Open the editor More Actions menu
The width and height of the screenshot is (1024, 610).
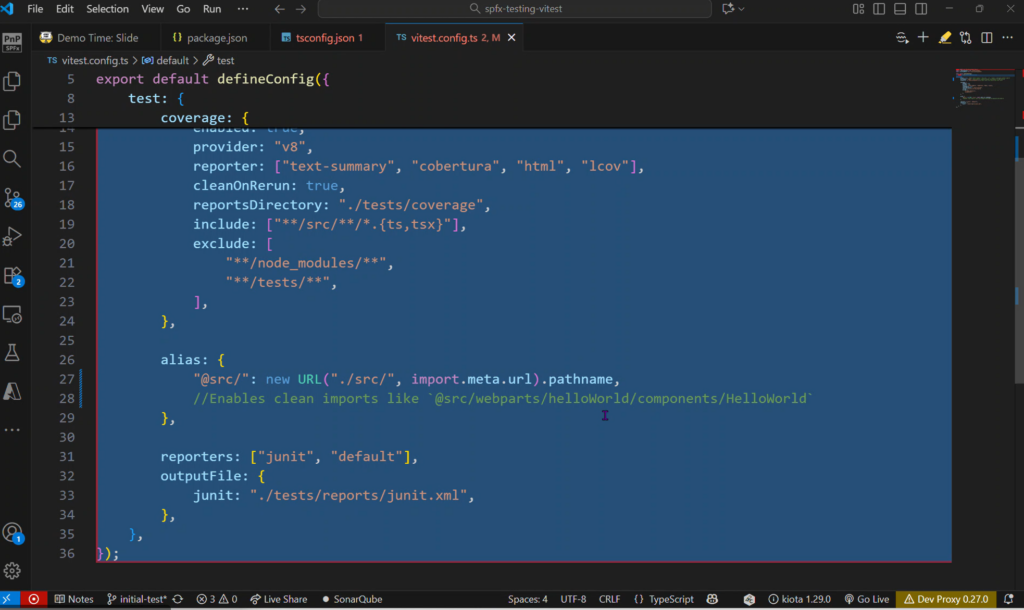click(x=1008, y=38)
